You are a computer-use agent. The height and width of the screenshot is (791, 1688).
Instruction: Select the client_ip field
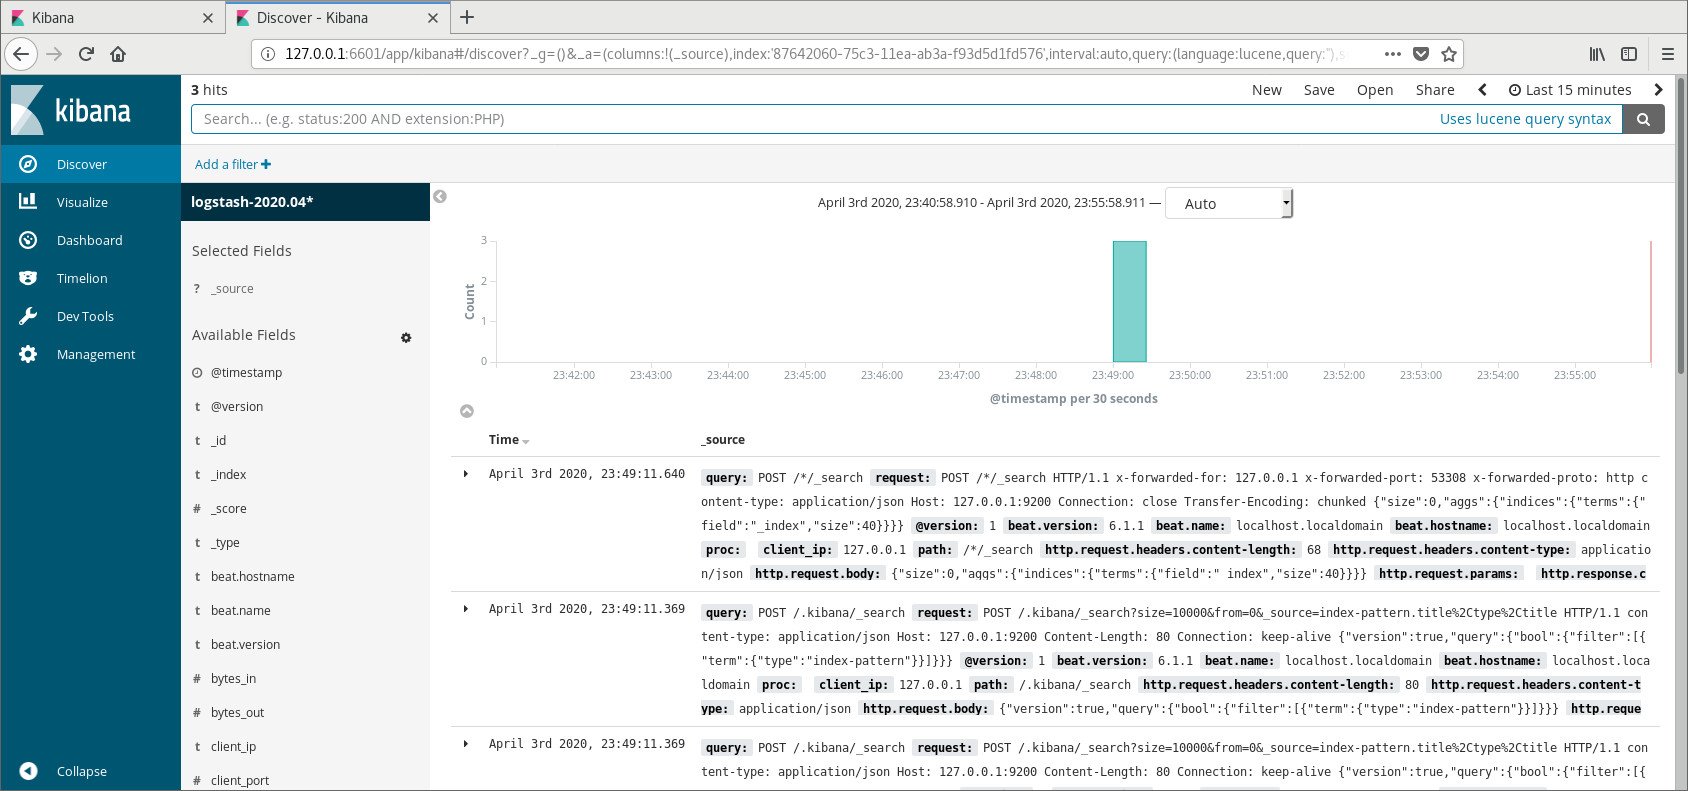233,747
